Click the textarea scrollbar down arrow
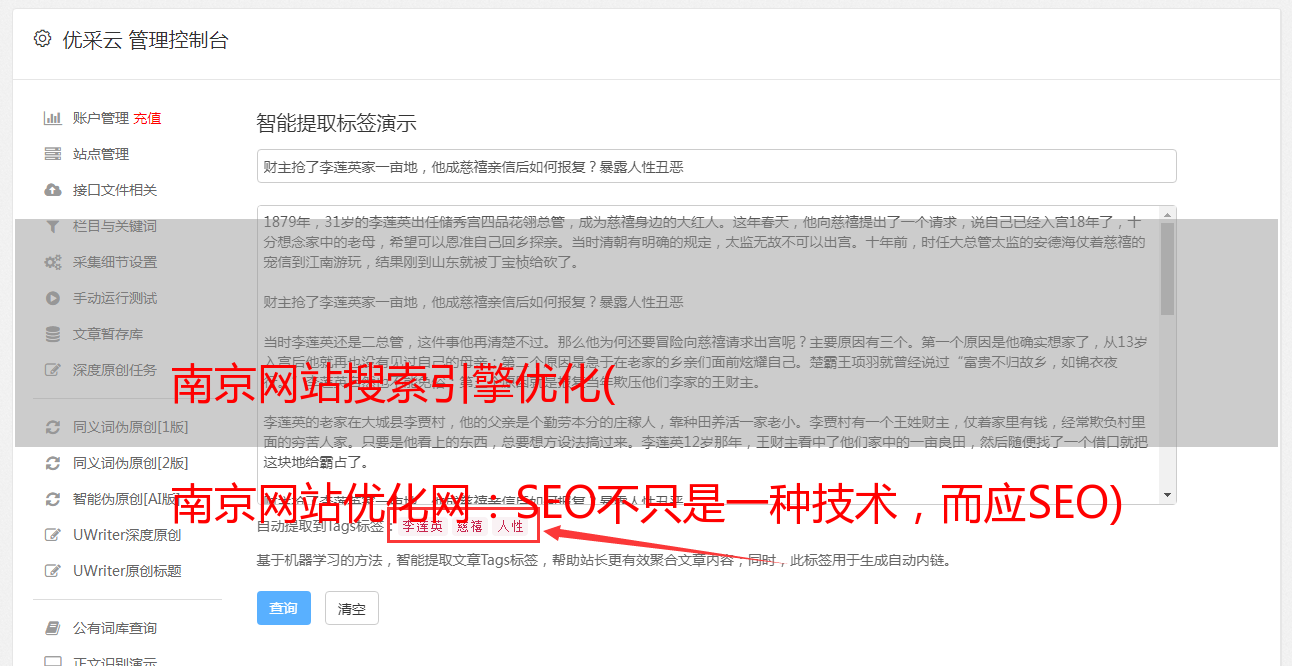Screen dimensions: 1292x666 [1167, 495]
